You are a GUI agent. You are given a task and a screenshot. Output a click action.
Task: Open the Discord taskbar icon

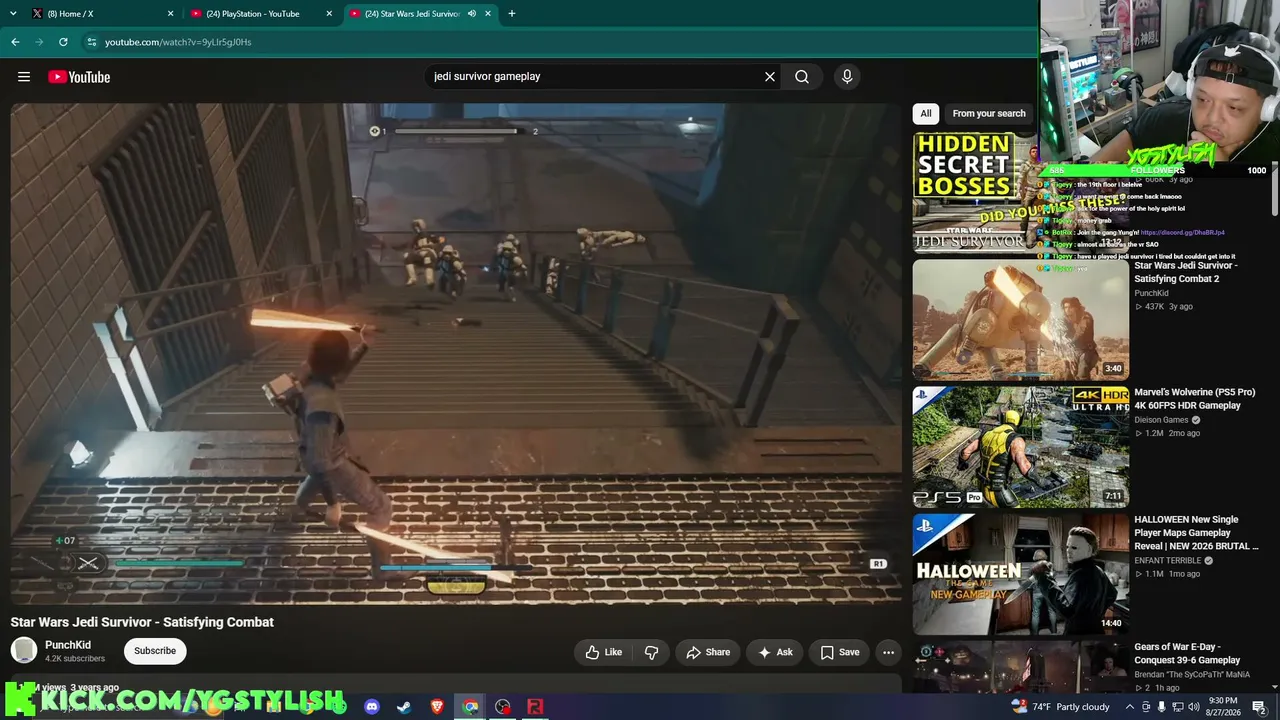372,707
